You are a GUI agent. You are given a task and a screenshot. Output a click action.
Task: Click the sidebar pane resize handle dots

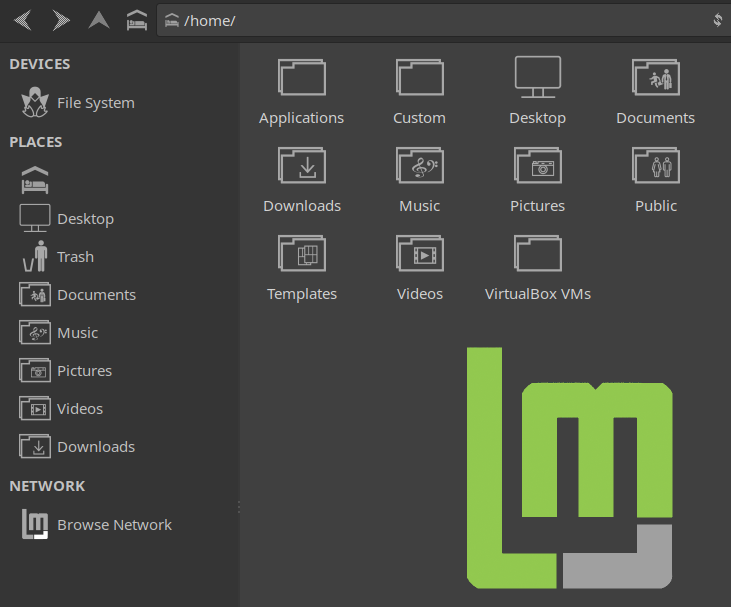(x=239, y=507)
